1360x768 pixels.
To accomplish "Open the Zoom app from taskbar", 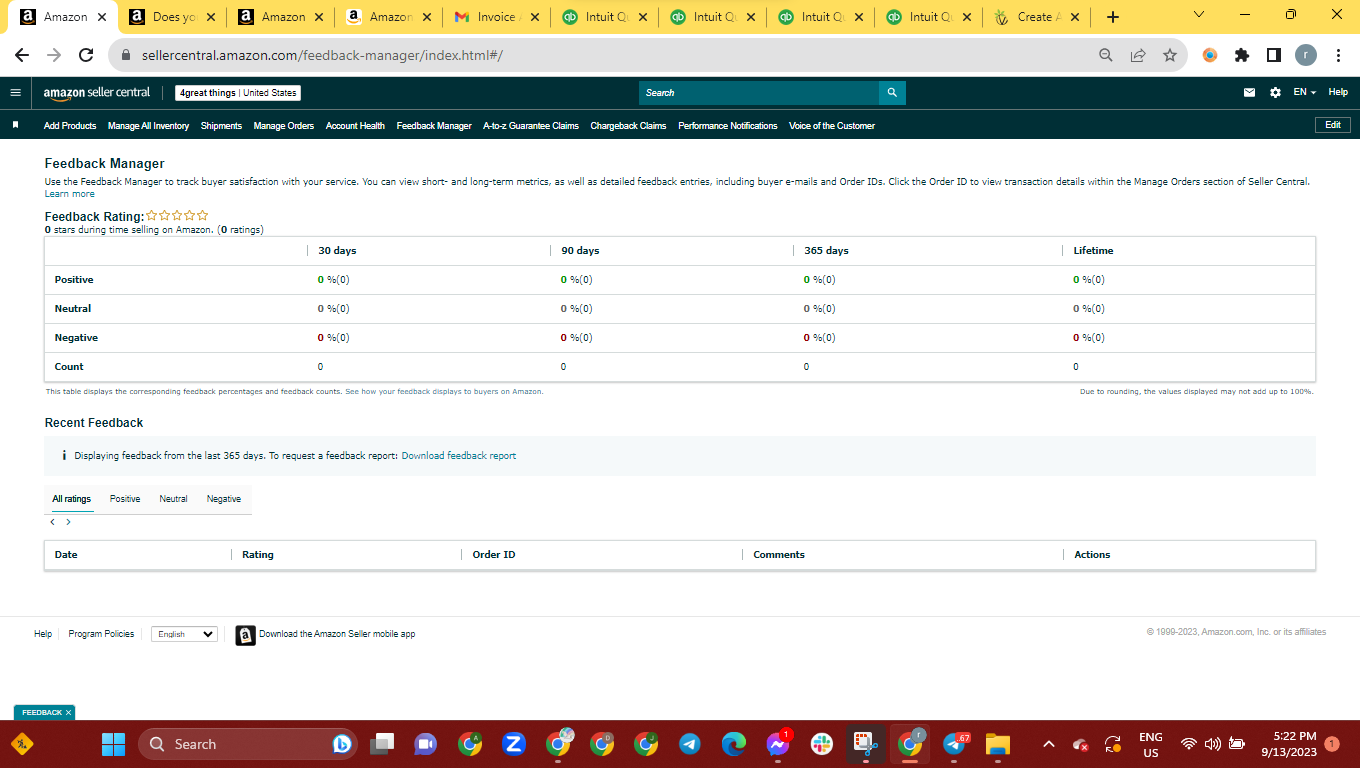I will [514, 744].
